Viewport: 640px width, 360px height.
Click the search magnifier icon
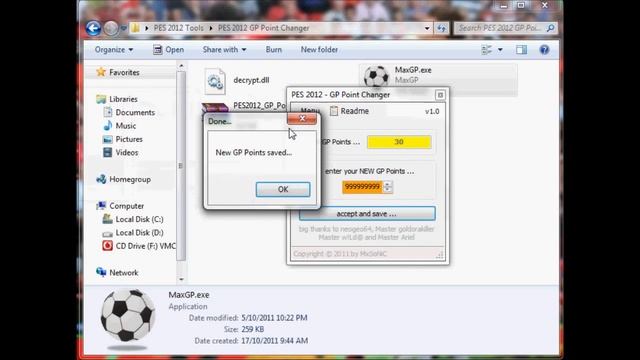coord(551,28)
